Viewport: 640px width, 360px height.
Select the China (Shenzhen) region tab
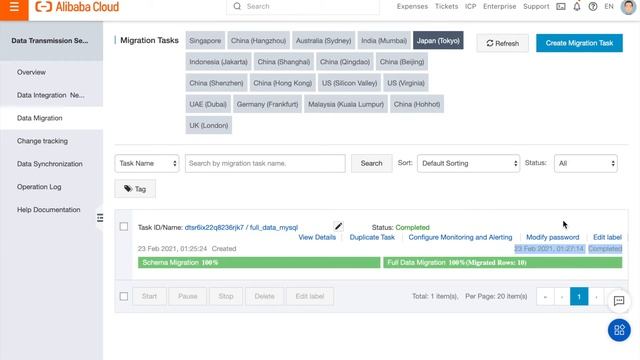(216, 83)
